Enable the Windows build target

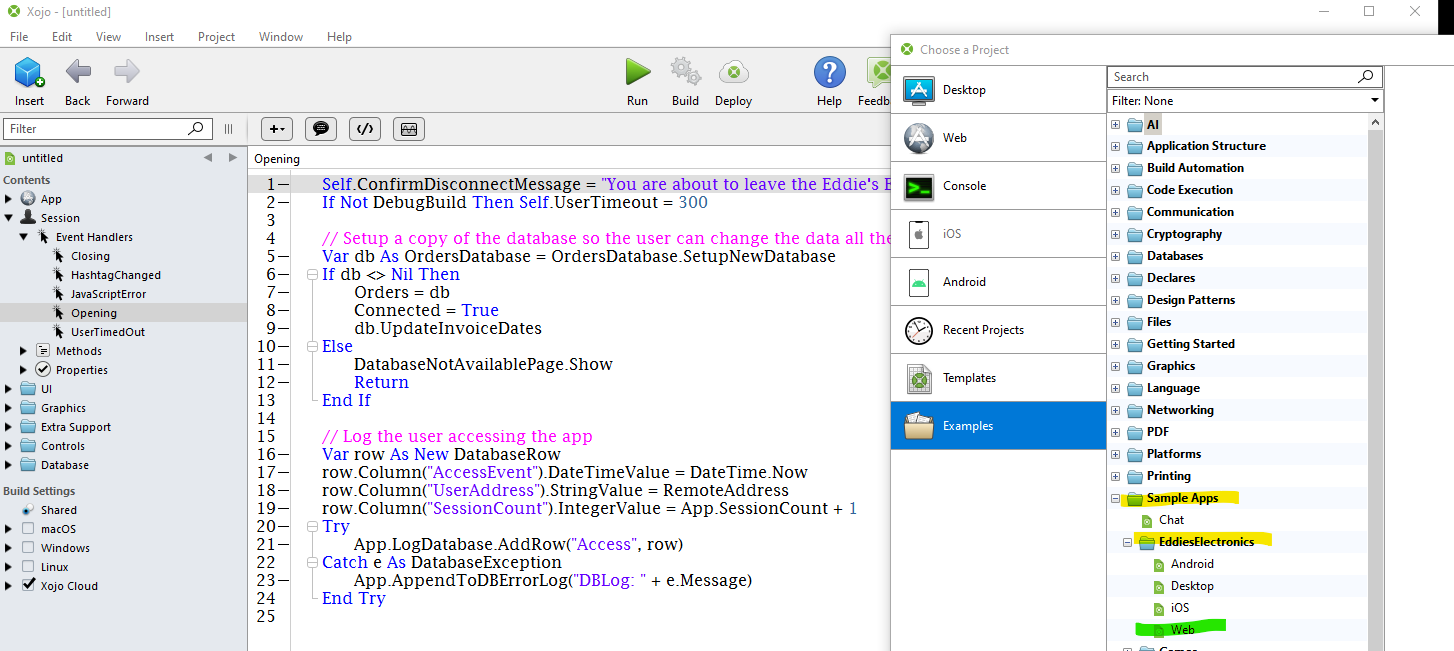click(29, 547)
